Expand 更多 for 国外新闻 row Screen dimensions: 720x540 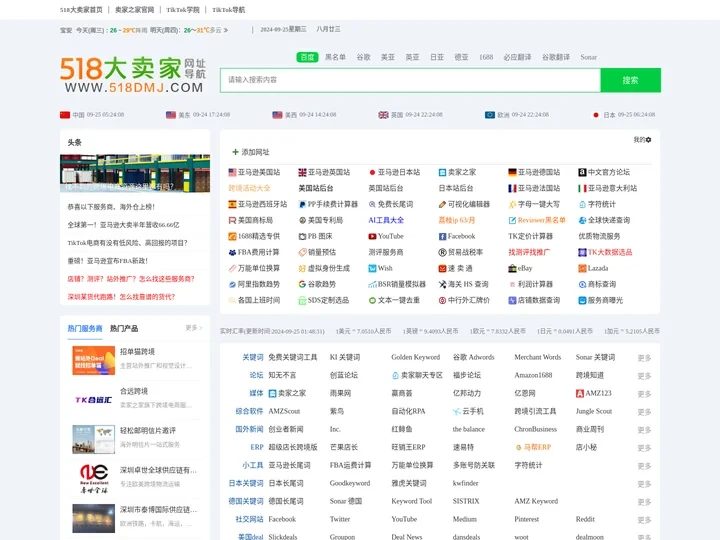click(644, 429)
